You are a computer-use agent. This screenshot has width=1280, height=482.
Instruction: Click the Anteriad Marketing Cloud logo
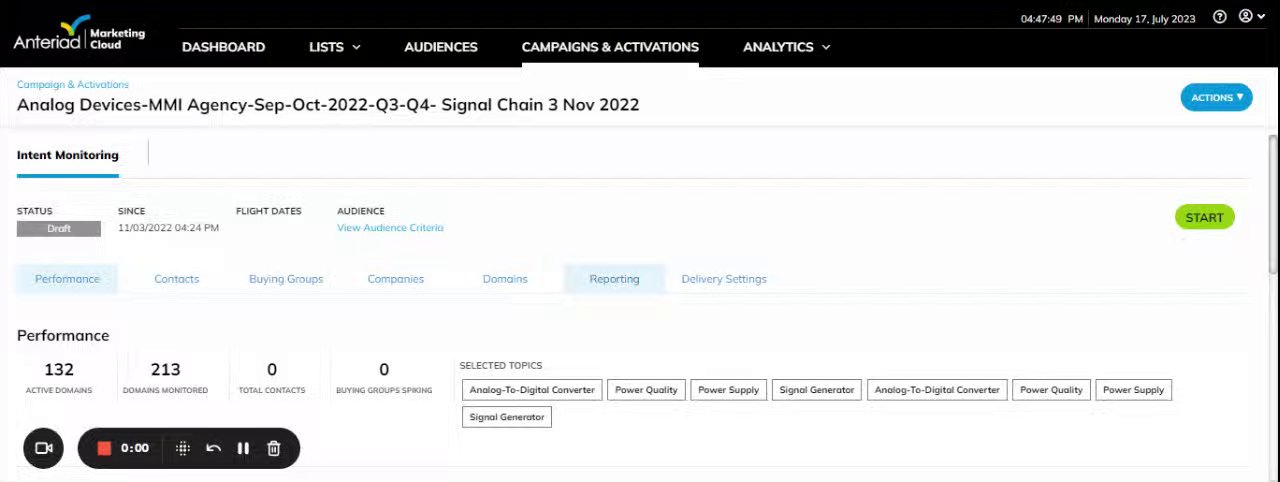(x=79, y=35)
